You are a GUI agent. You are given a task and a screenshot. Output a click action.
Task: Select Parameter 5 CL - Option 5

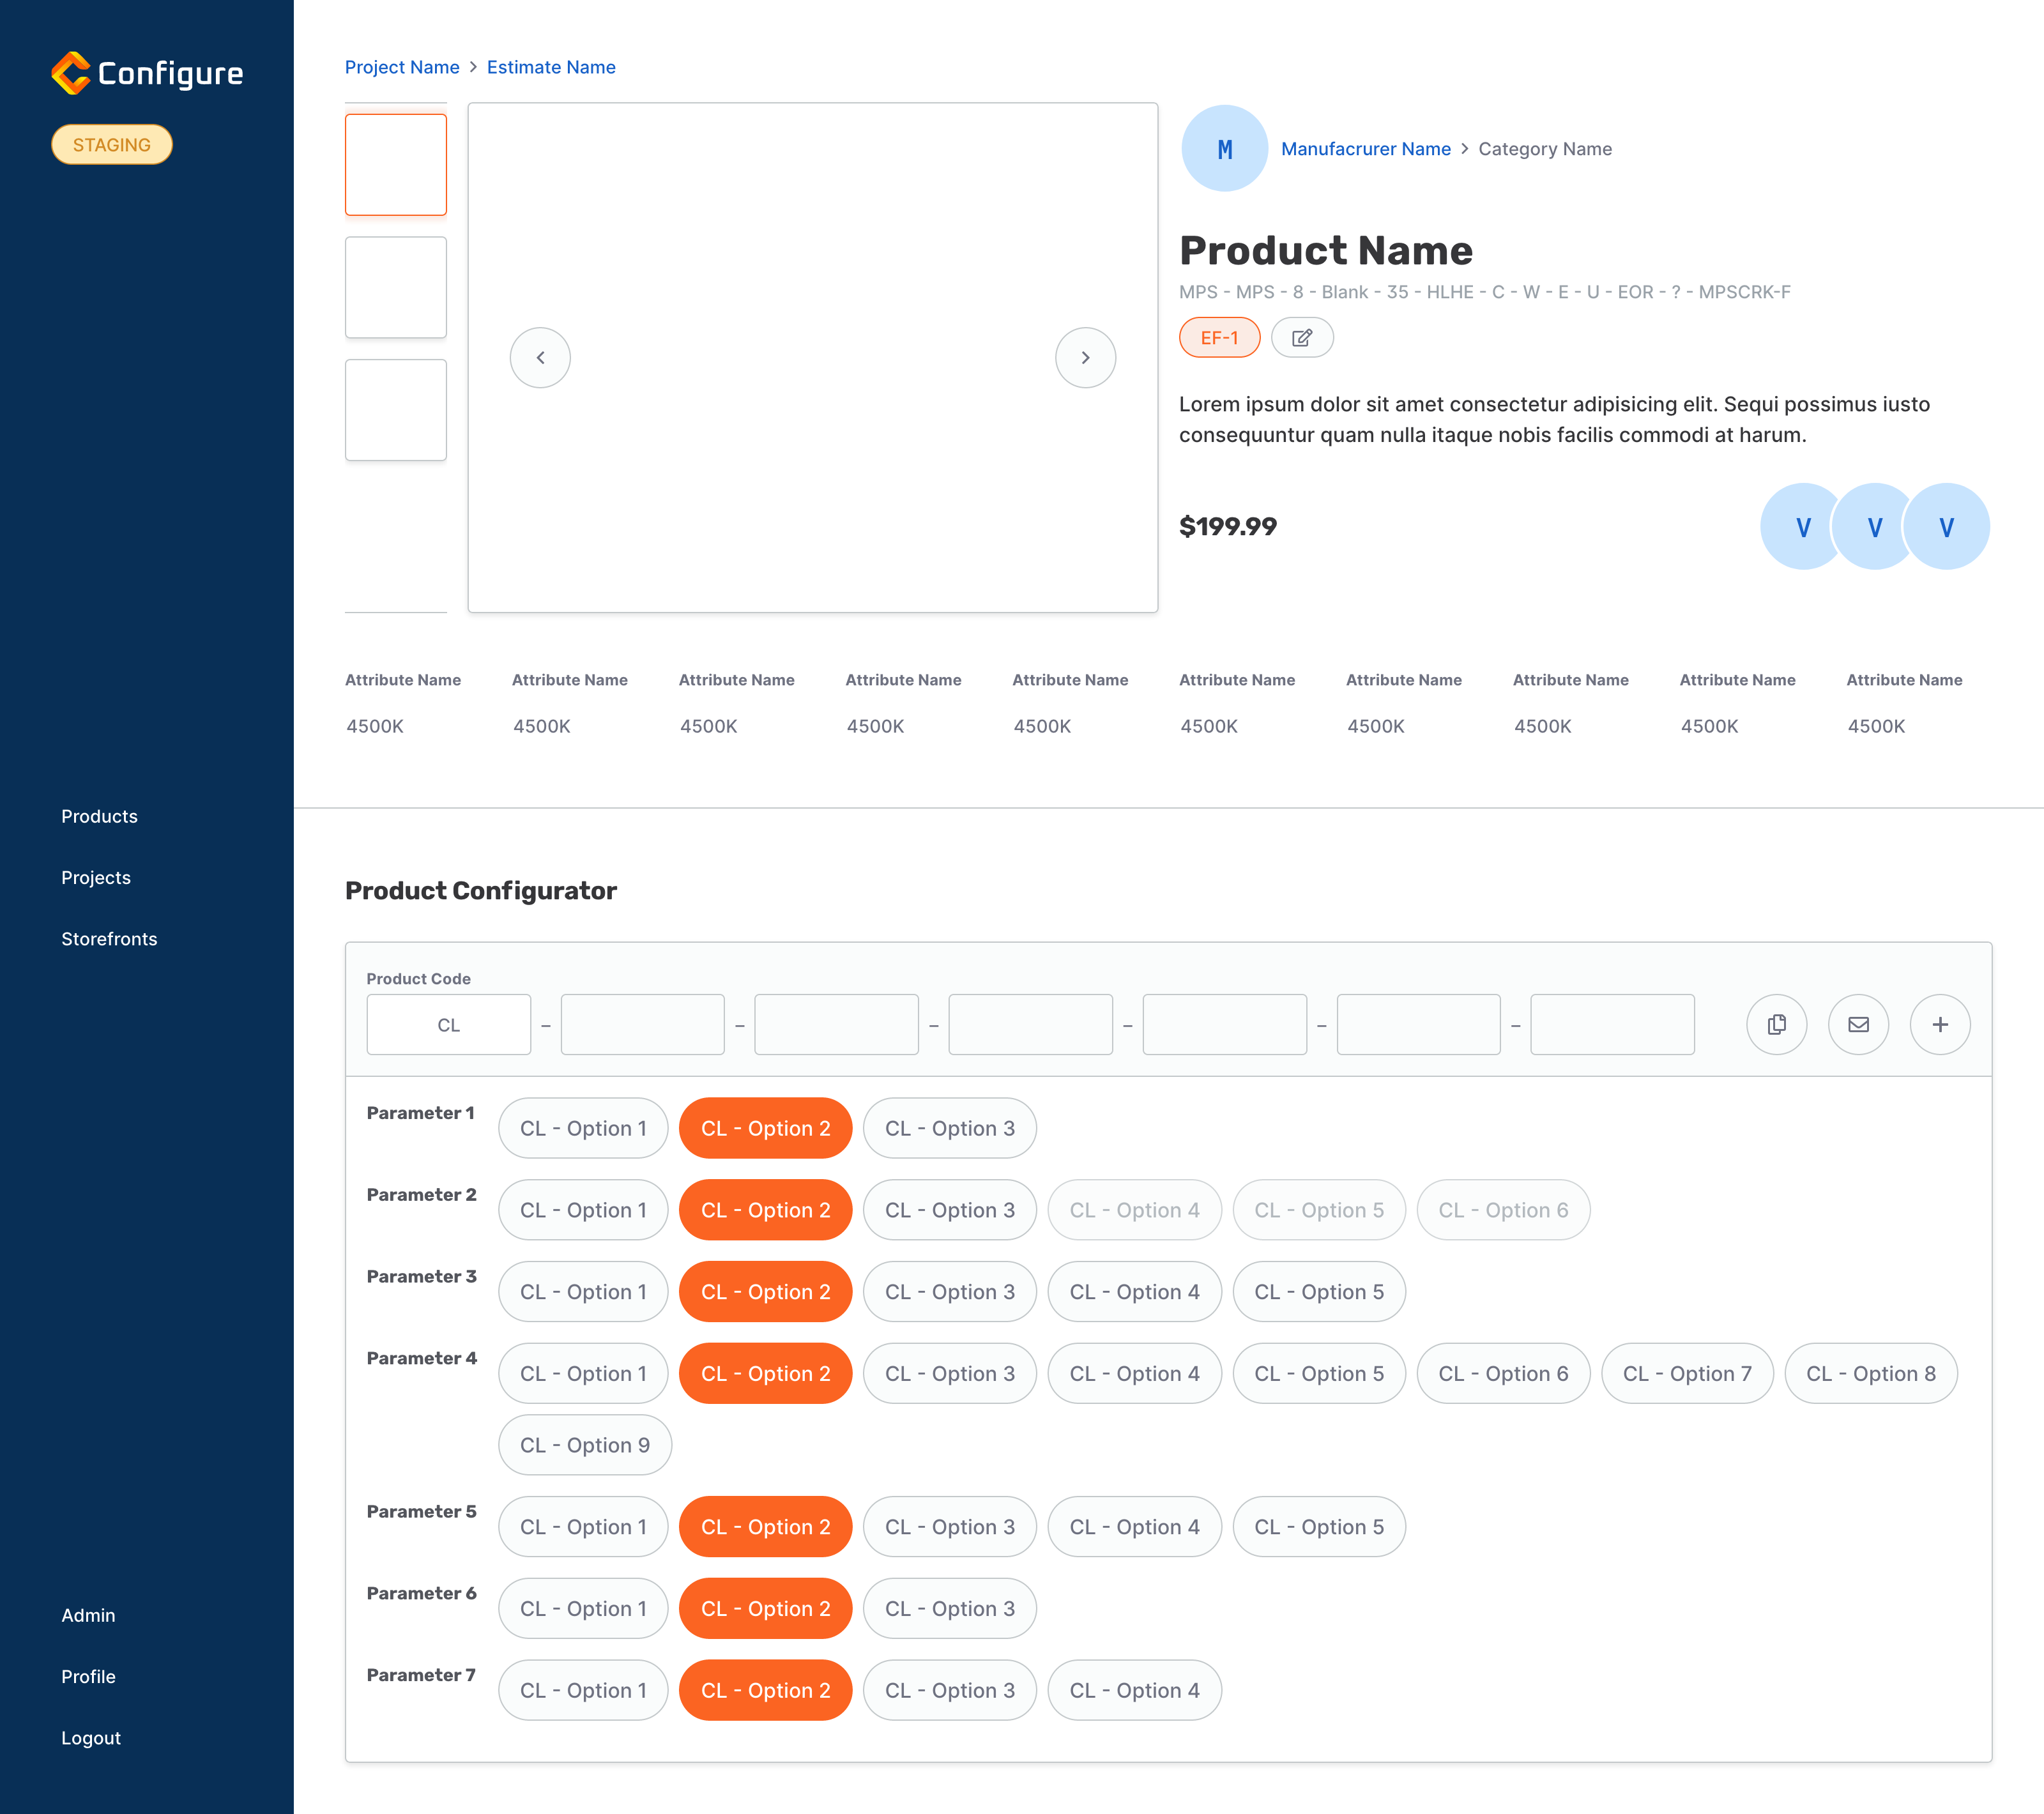click(x=1319, y=1527)
